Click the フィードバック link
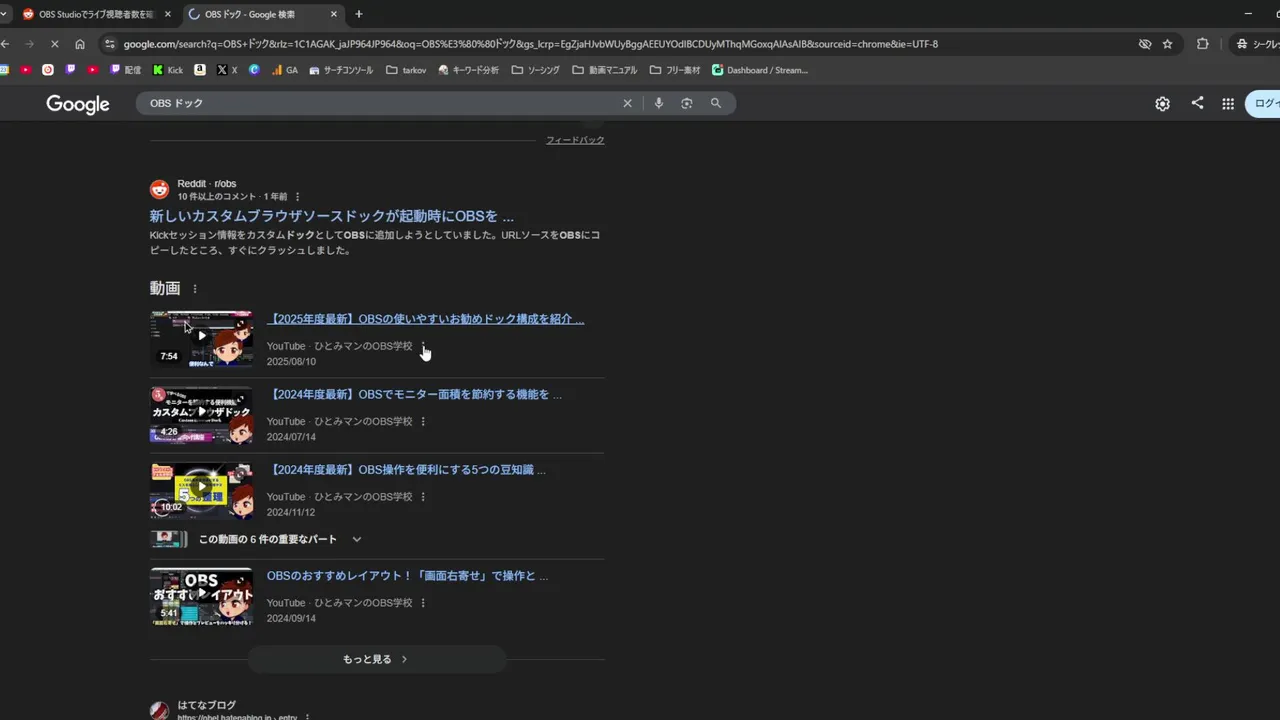Screen dimensions: 1280x720 point(575,140)
